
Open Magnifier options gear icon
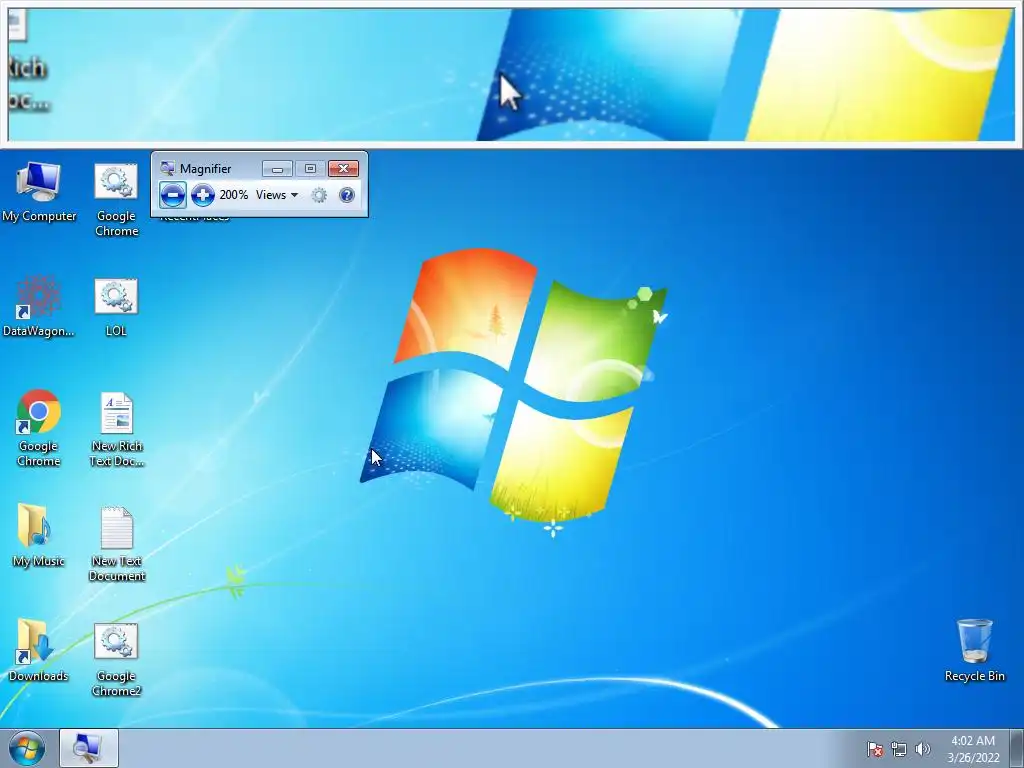tap(319, 195)
